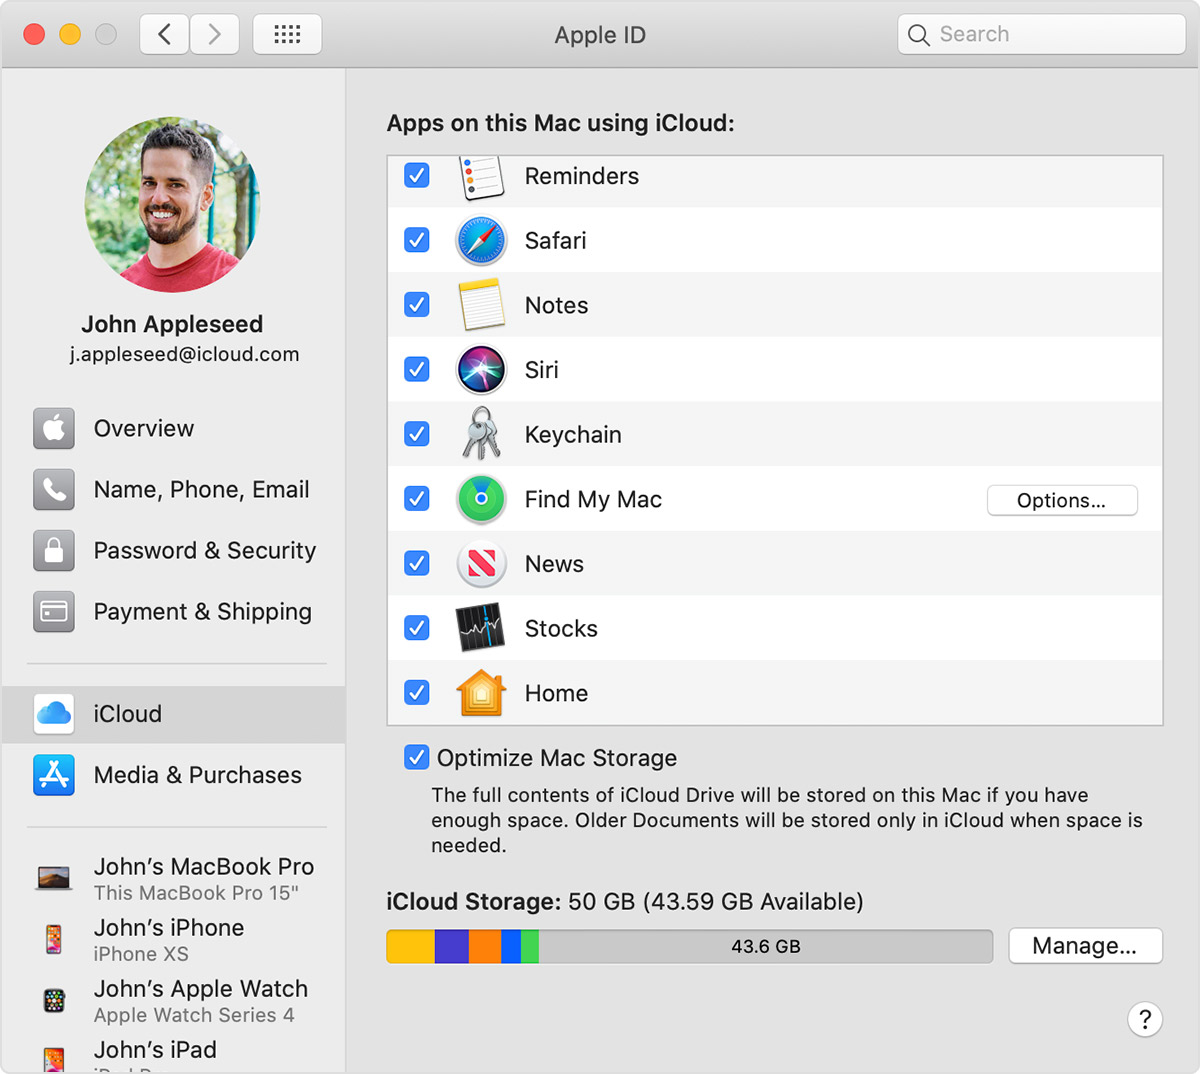Viewport: 1200px width, 1074px height.
Task: Click the Stocks chart icon
Action: click(x=481, y=628)
